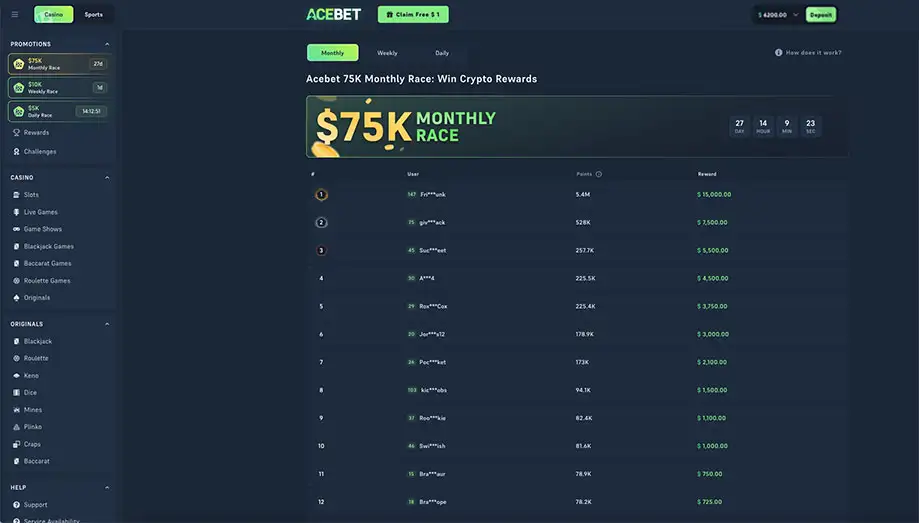The height and width of the screenshot is (523, 919).
Task: Click the 94.1K points value
Action: pyautogui.click(x=583, y=390)
